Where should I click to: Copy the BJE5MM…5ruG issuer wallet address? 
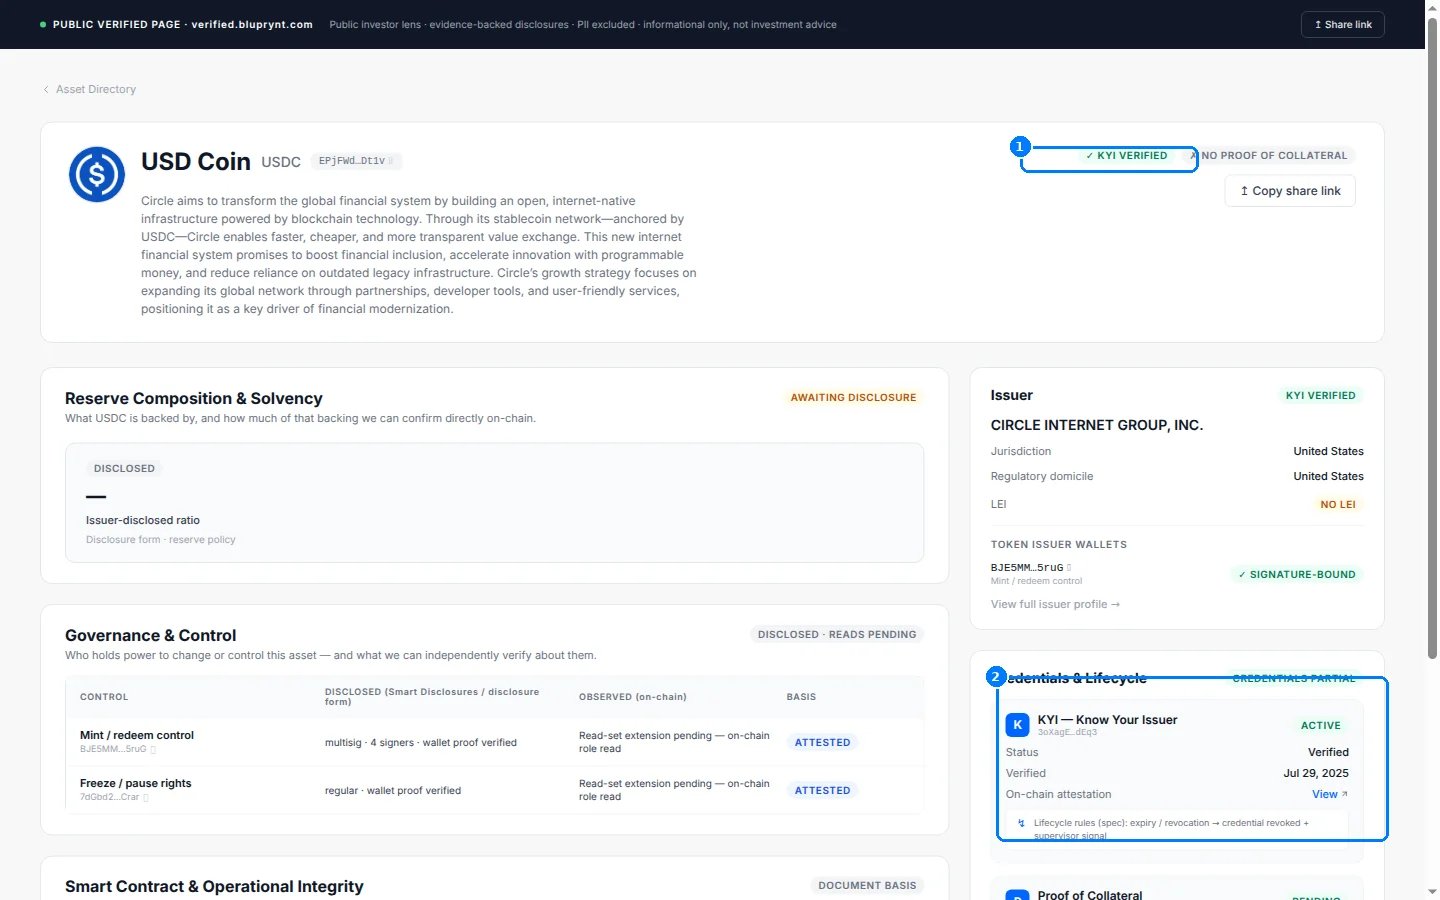pos(1069,567)
